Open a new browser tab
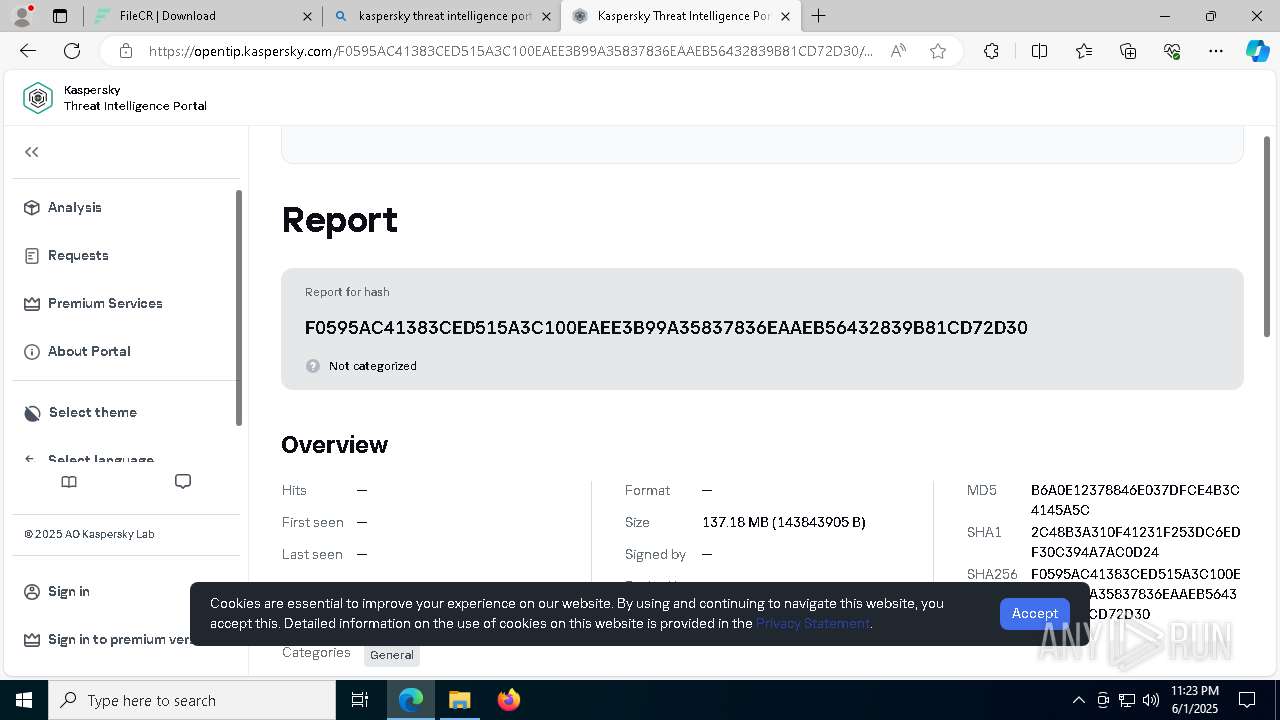 click(819, 16)
